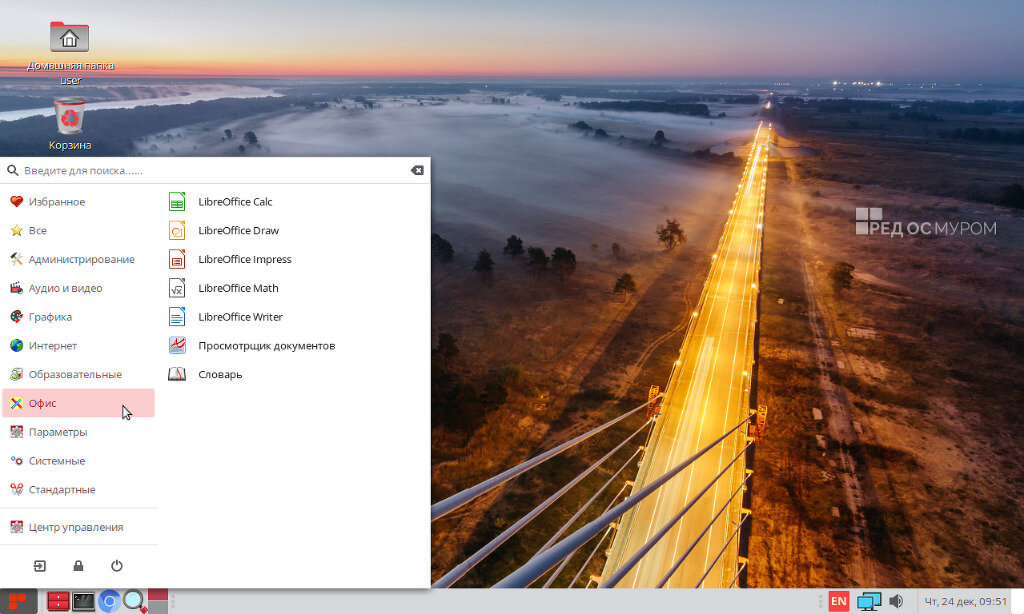The image size is (1024, 614).
Task: Select the Избранное category
Action: coord(78,202)
